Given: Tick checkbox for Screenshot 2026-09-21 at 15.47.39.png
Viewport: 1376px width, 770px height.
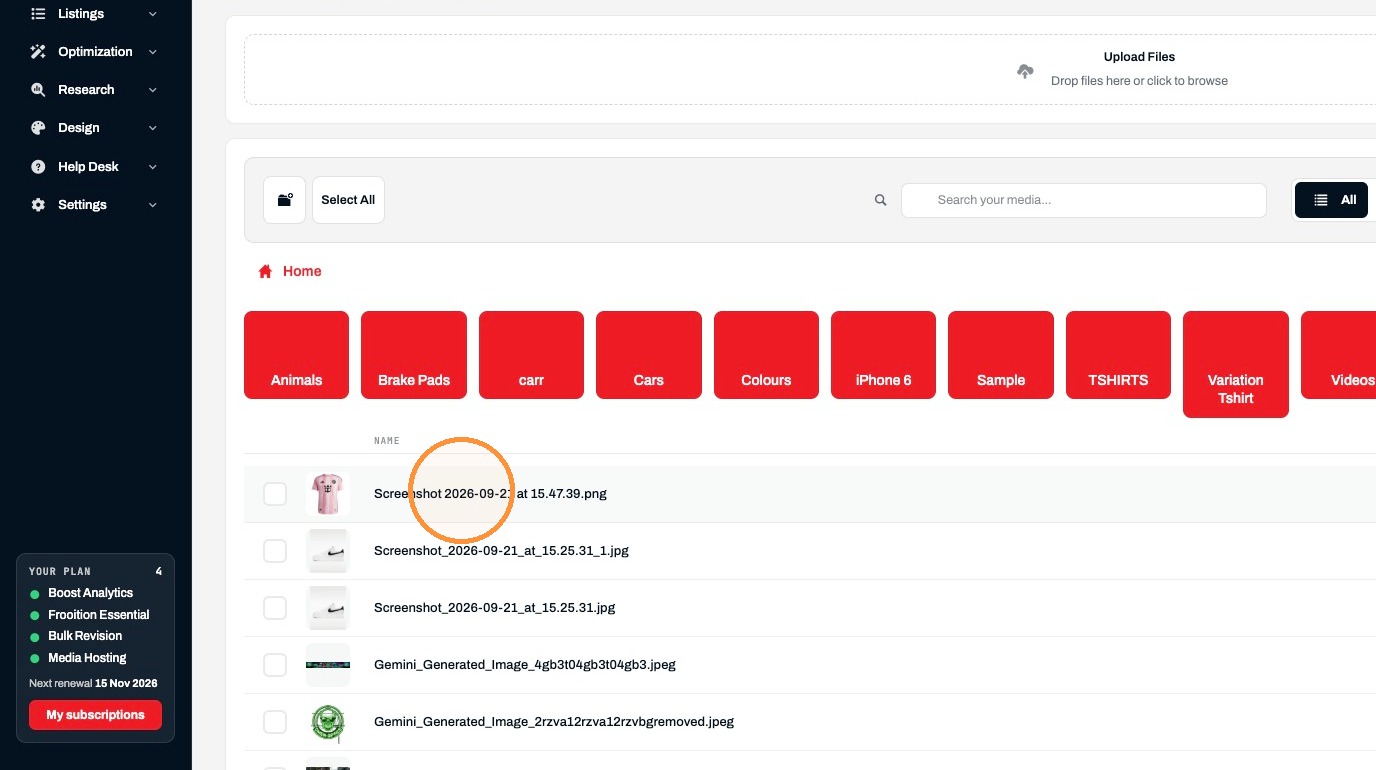Looking at the screenshot, I should tap(275, 494).
